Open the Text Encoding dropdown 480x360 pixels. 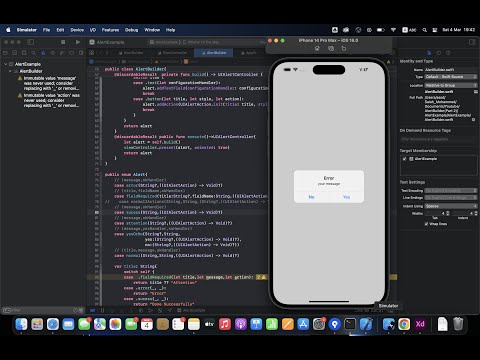click(x=451, y=190)
